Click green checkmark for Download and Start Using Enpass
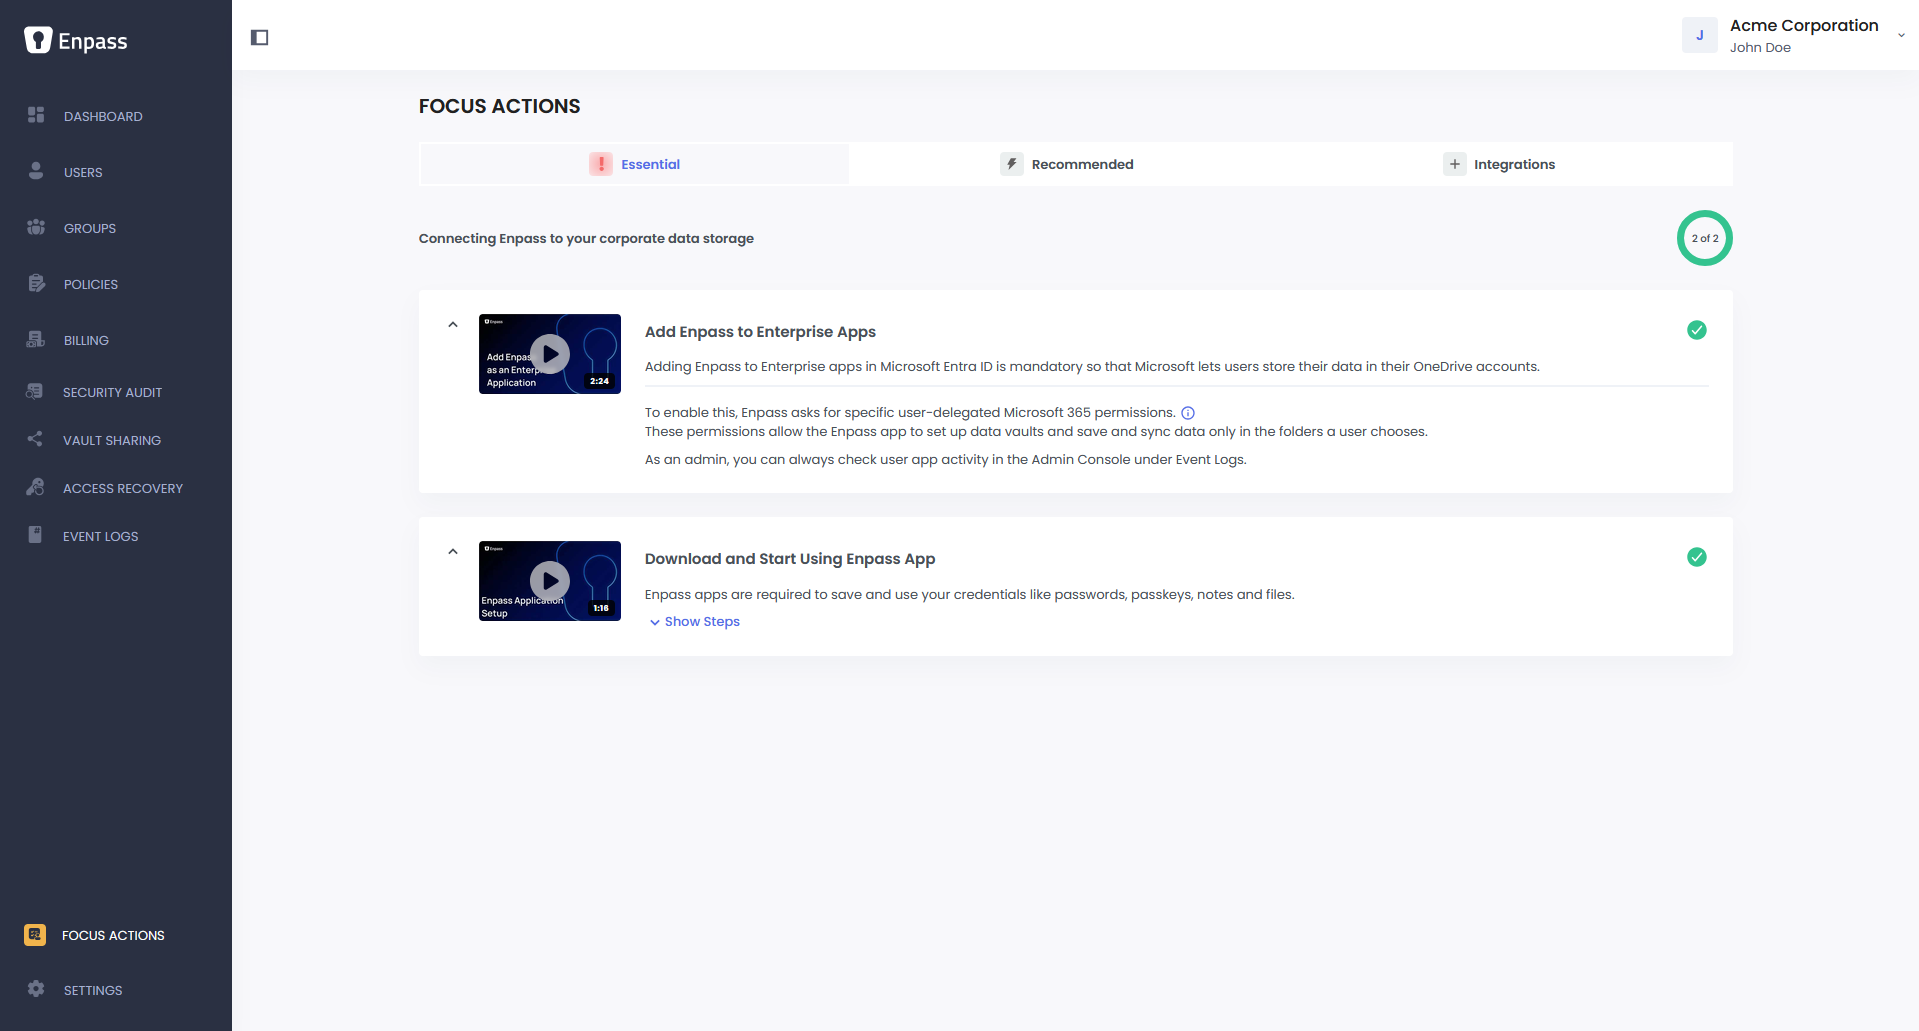The image size is (1919, 1031). 1697,557
